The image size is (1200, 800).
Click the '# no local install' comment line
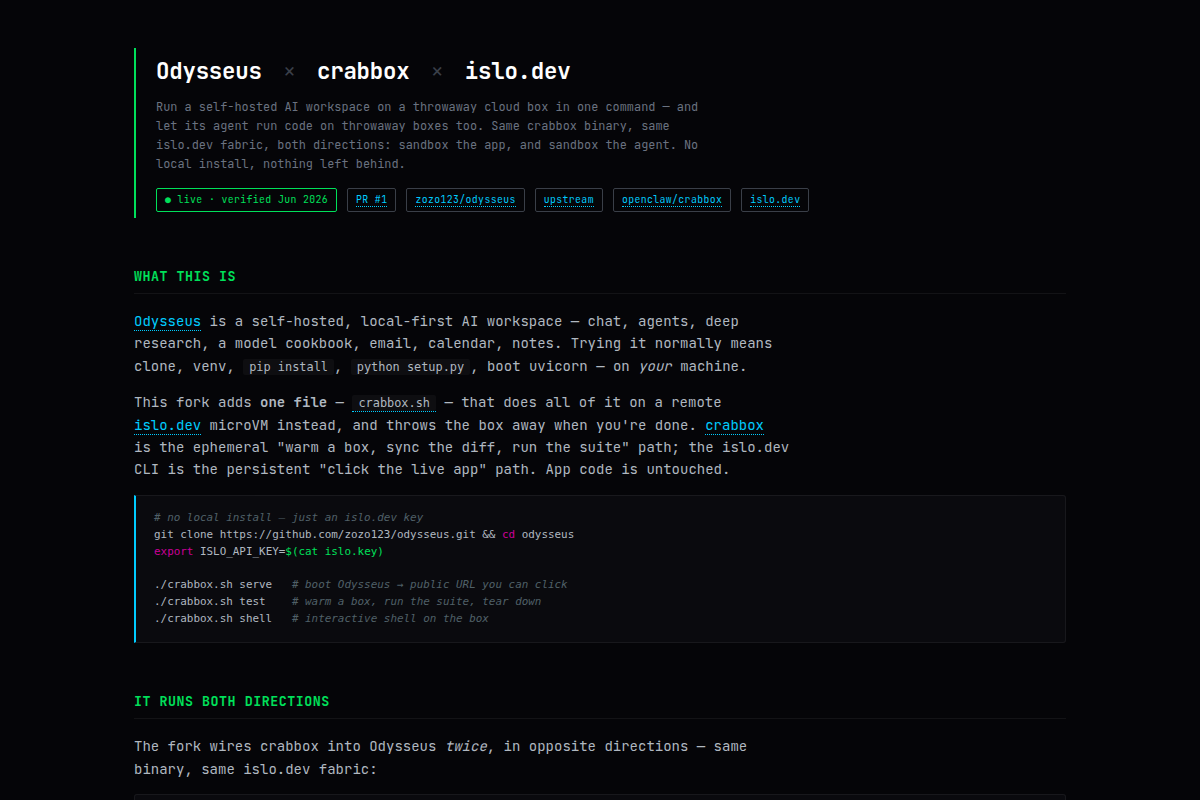pos(288,517)
